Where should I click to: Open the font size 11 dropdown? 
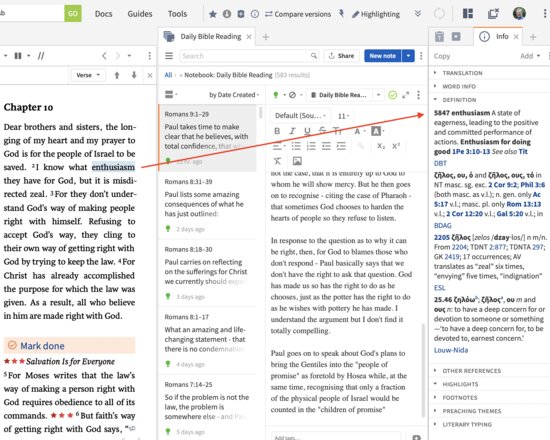click(343, 116)
